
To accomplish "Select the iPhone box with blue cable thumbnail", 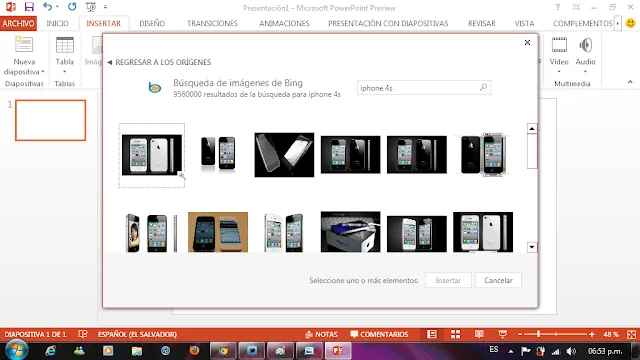I will coord(351,231).
